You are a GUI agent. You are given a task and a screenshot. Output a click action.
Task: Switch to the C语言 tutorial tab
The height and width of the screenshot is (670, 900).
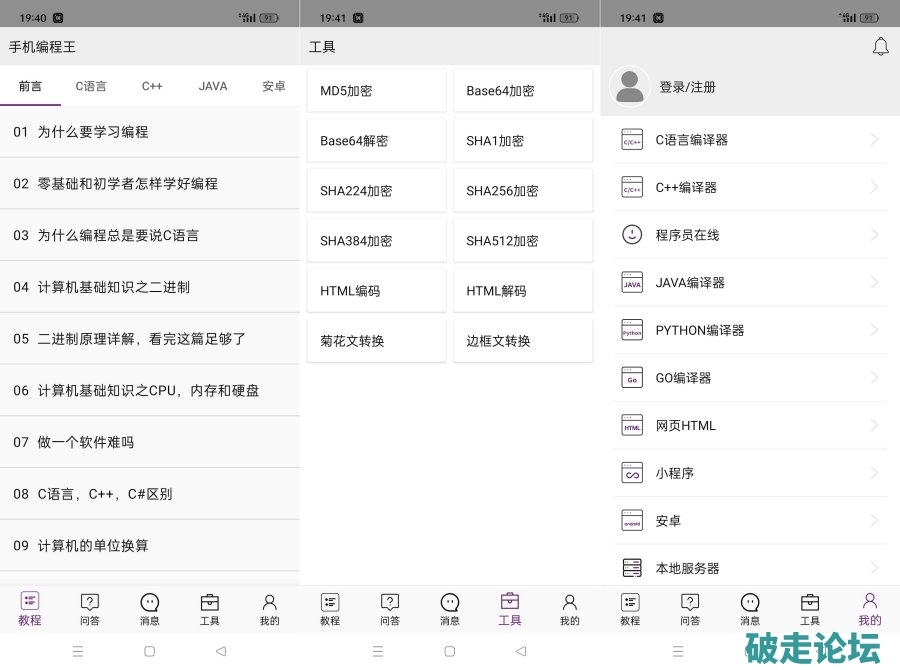point(91,87)
